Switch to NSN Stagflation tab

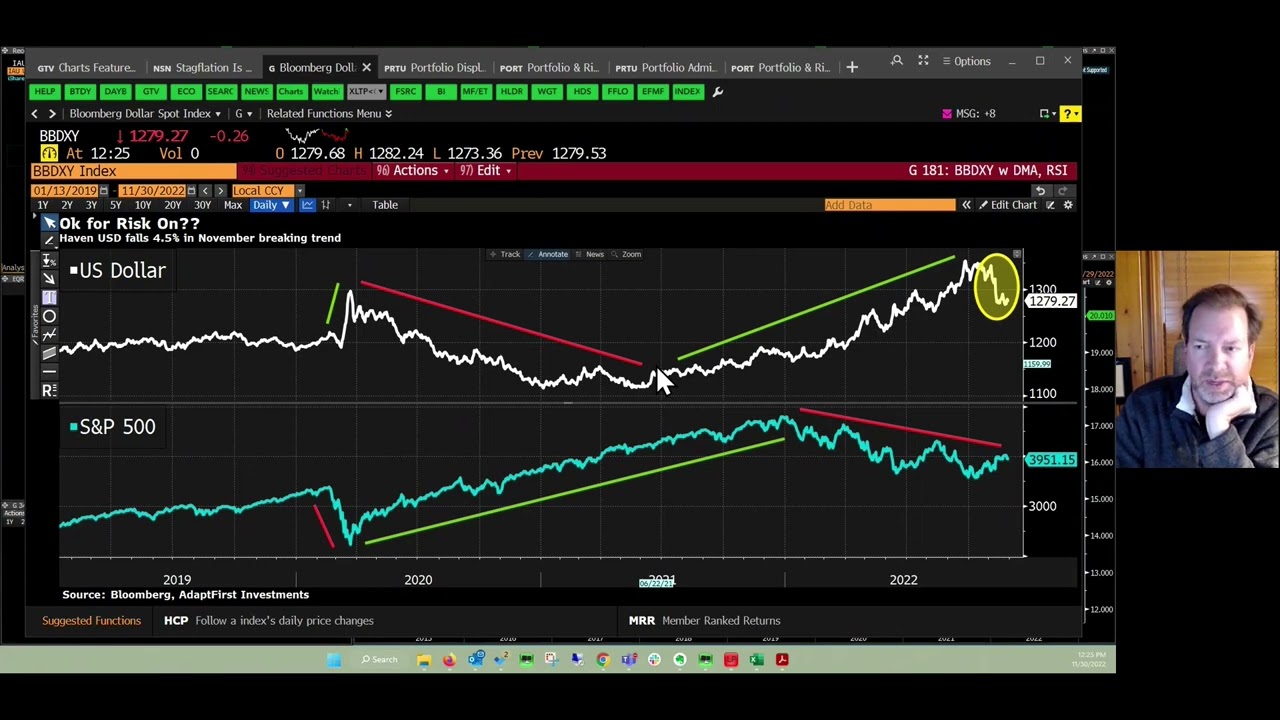click(202, 67)
